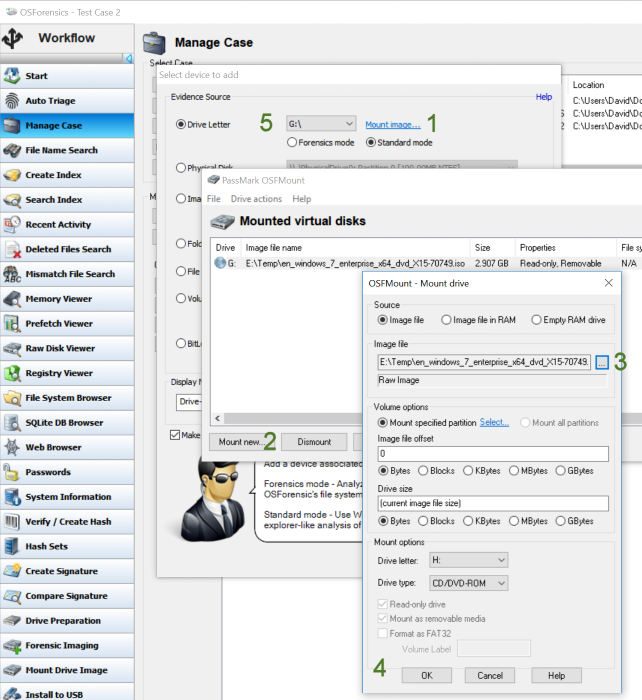
Task: Open mount Drive letter H: dropdown
Action: [x=468, y=560]
